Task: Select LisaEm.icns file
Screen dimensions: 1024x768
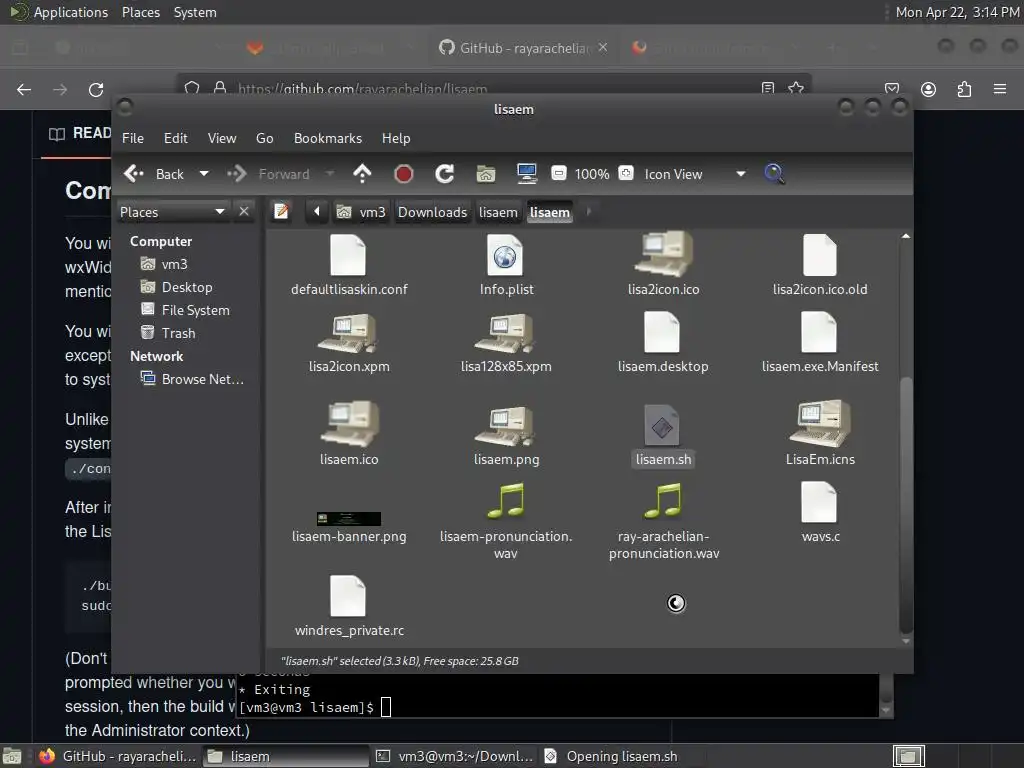Action: (820, 434)
